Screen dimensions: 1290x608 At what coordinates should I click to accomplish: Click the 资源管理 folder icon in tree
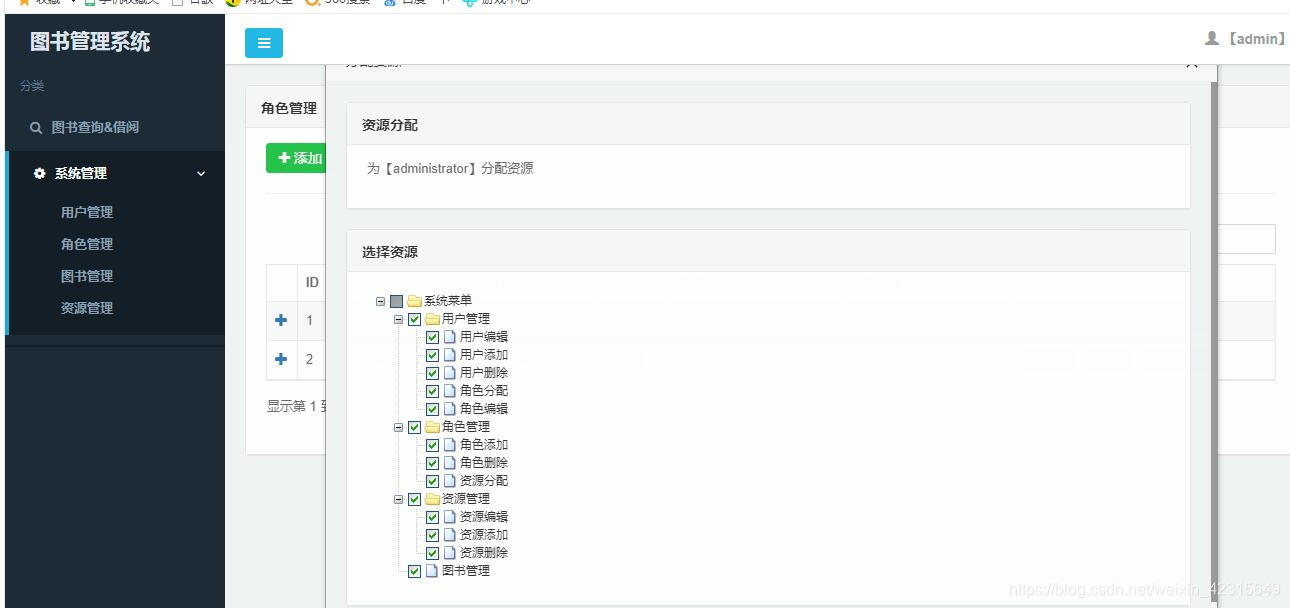432,499
